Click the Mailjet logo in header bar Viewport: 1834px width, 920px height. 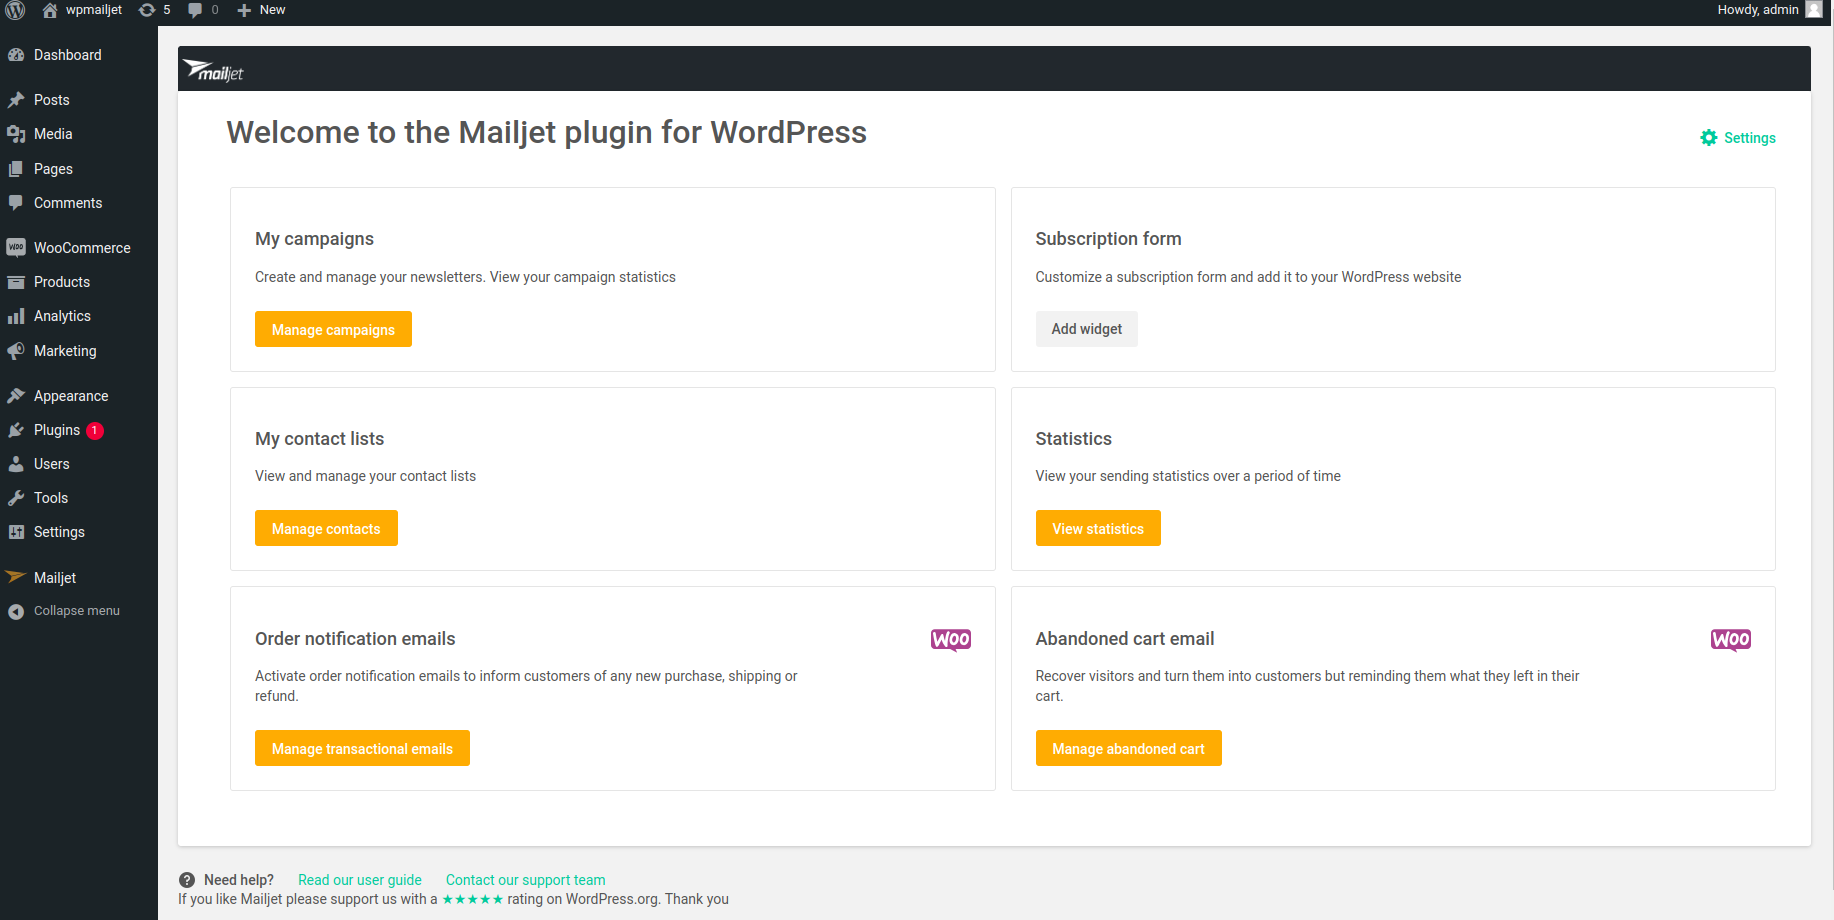click(x=213, y=70)
